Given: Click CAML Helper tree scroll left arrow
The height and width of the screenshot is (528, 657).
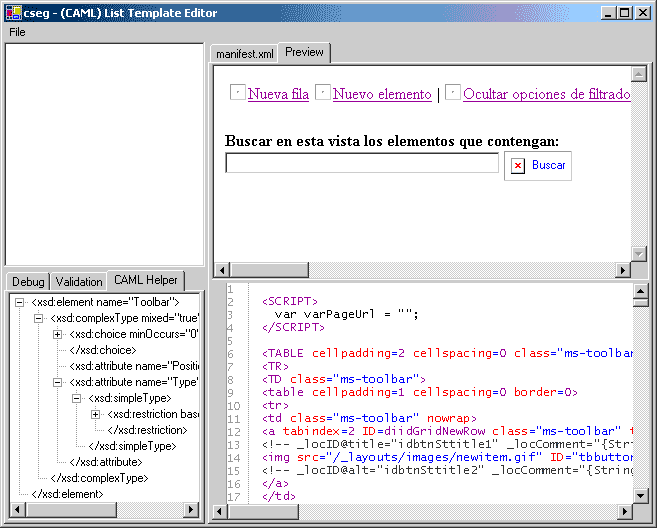Looking at the screenshot, I should point(18,510).
